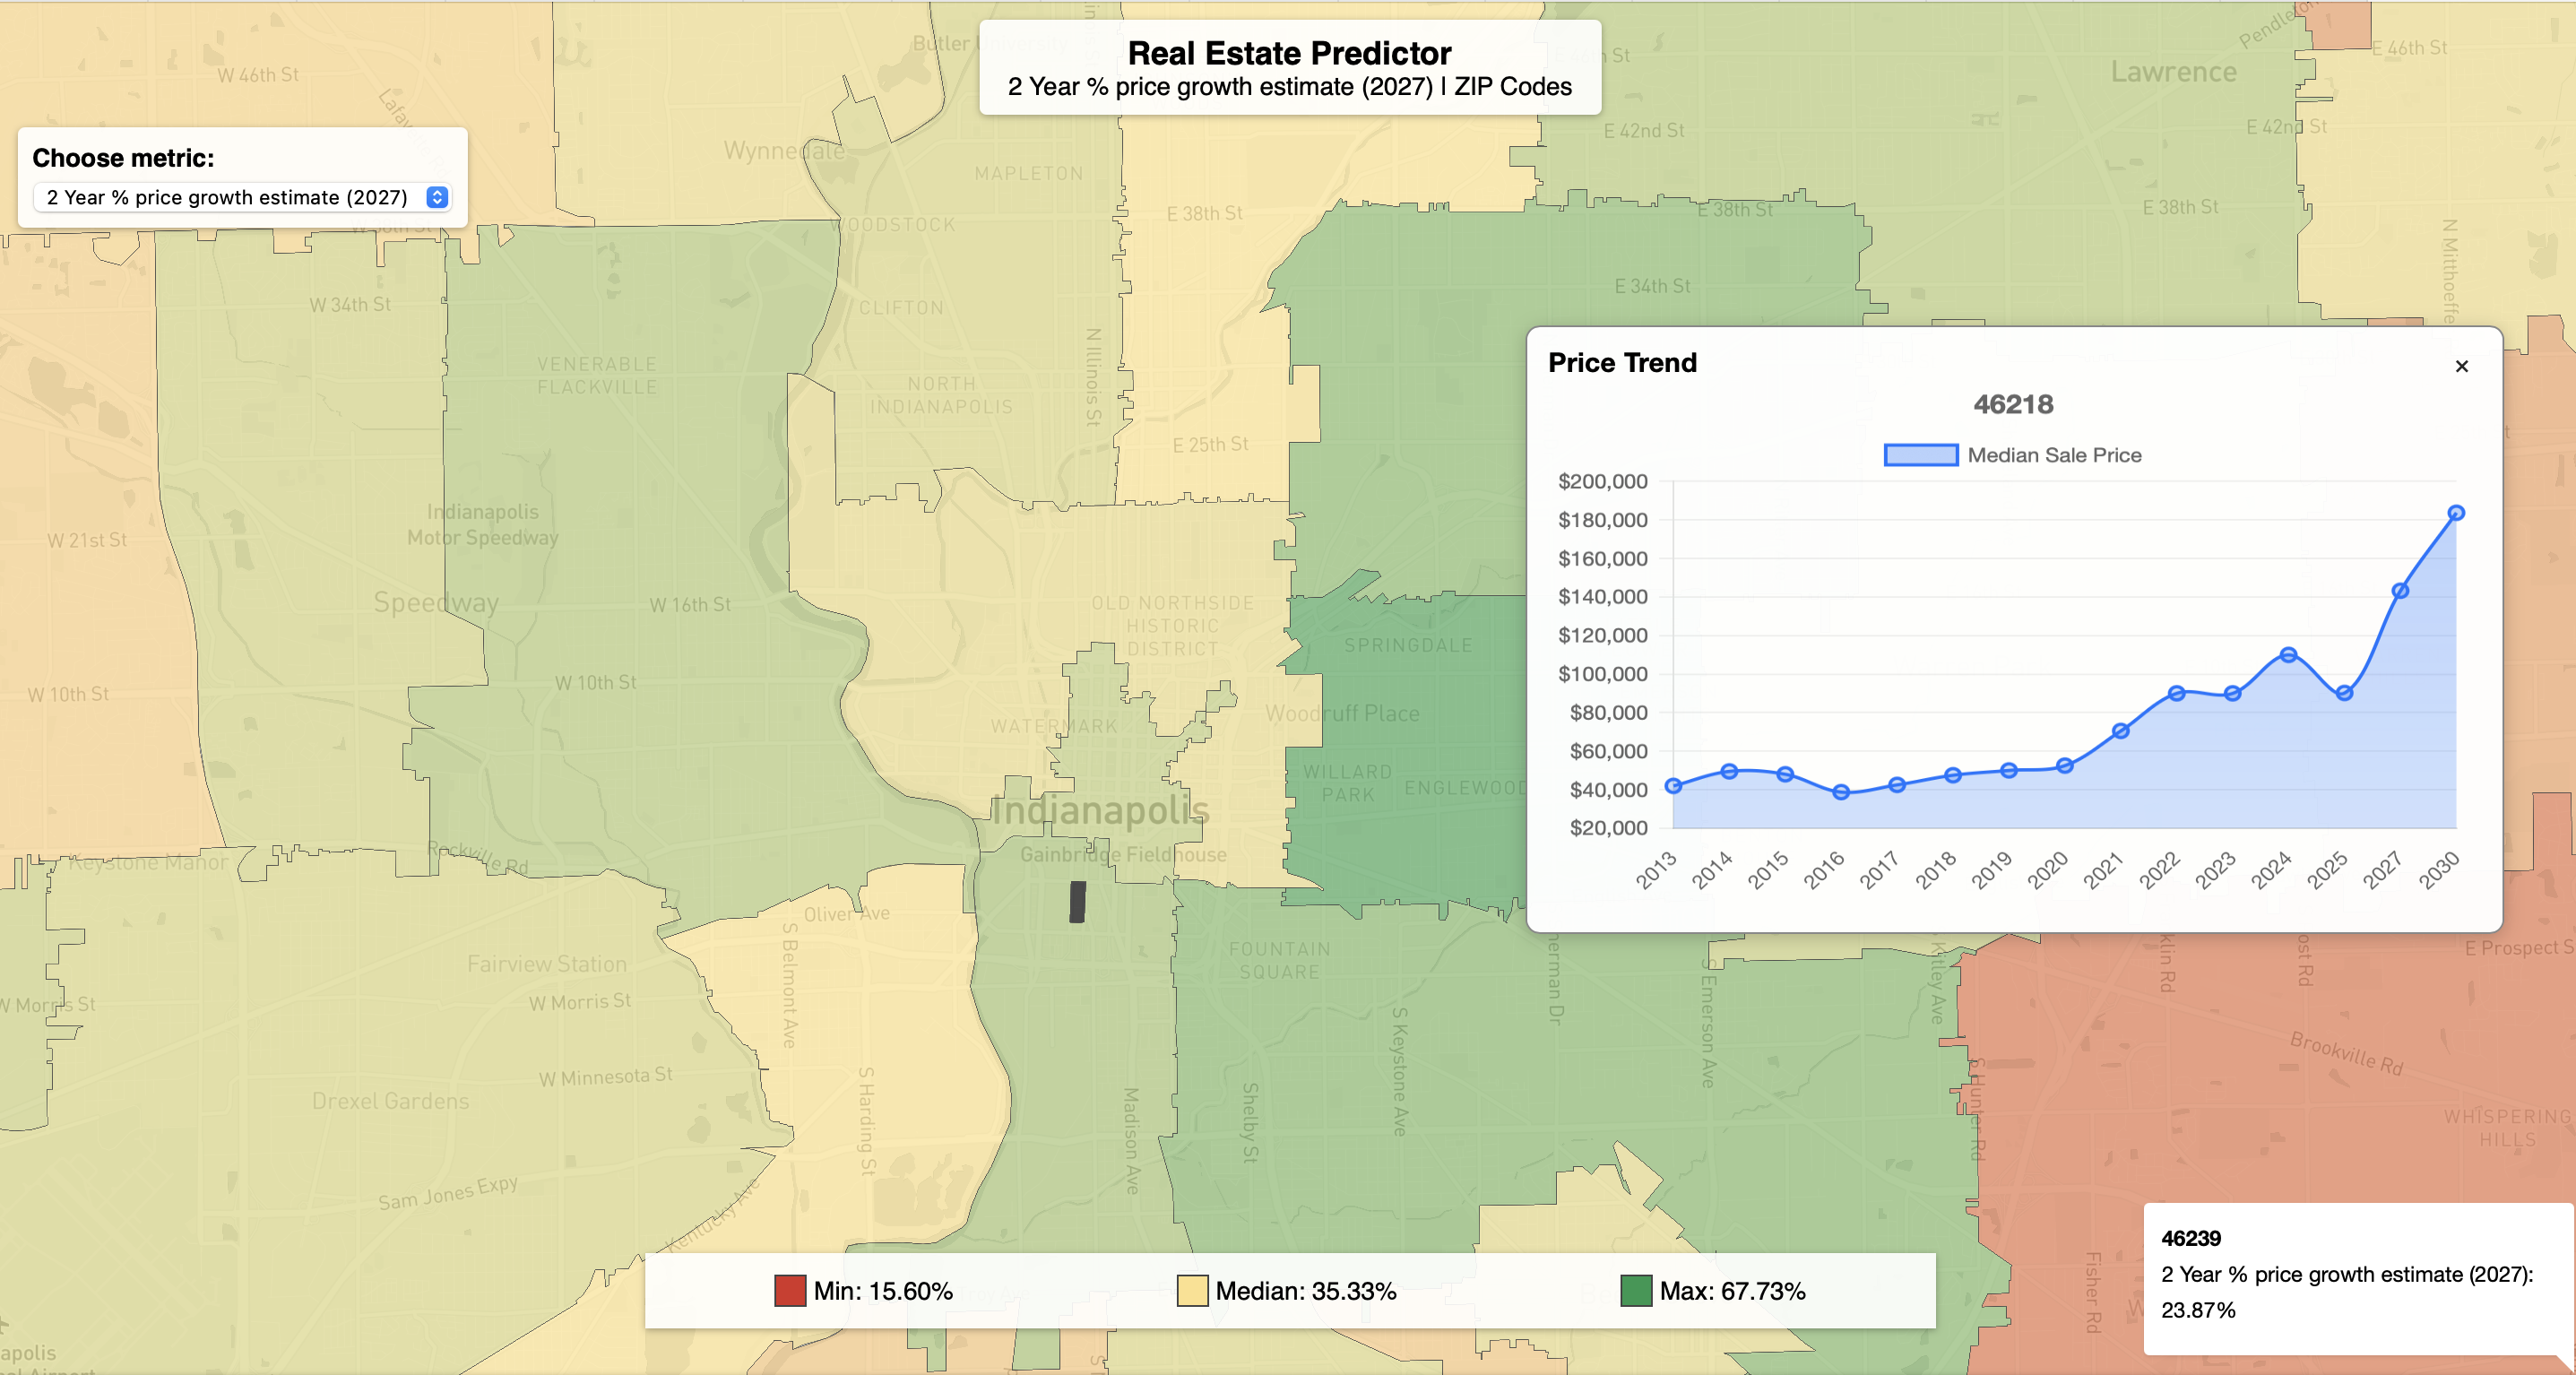The image size is (2576, 1375).
Task: Click the Lawrence label on the map
Action: [x=2173, y=72]
